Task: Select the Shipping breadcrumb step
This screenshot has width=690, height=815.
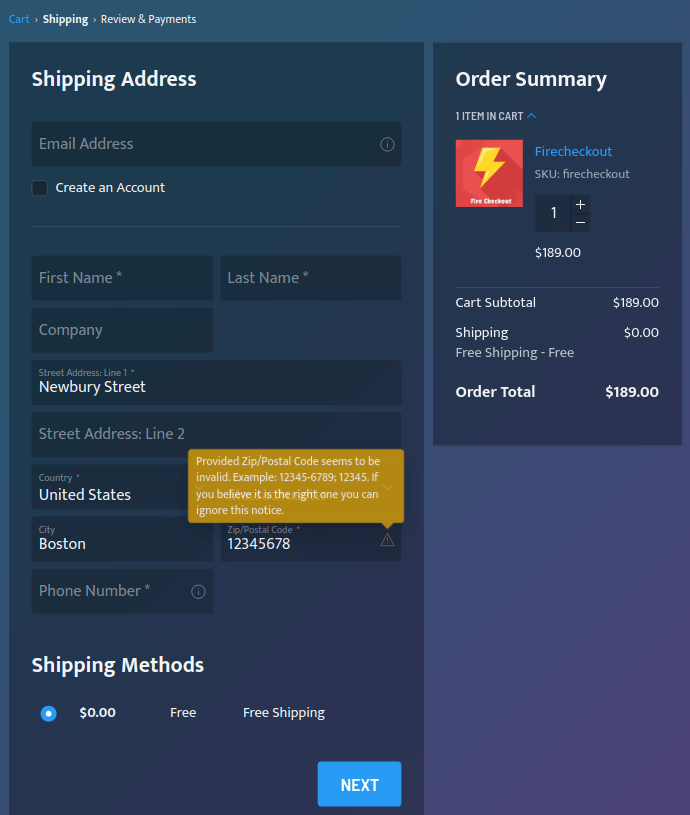Action: pyautogui.click(x=65, y=19)
